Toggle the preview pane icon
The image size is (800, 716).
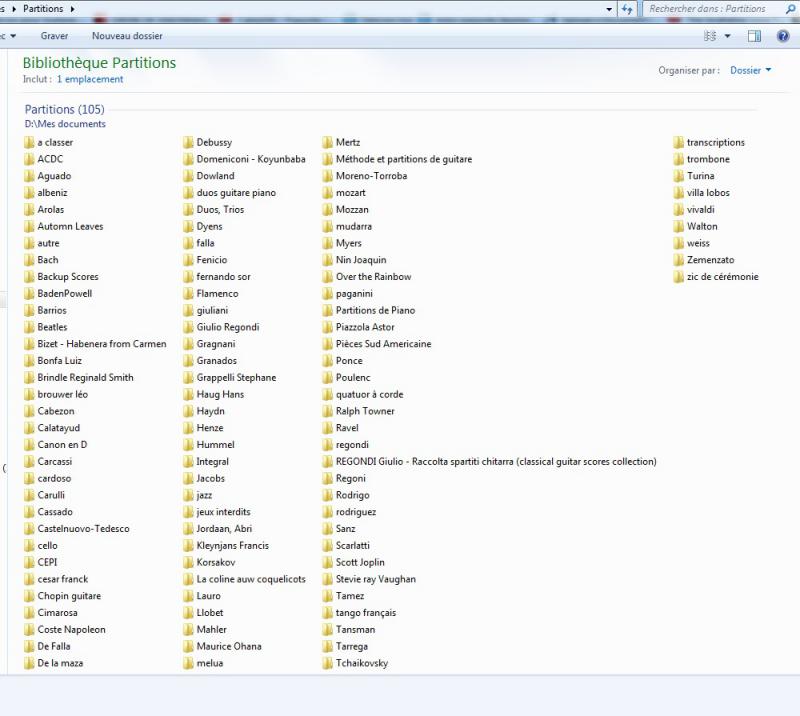tap(755, 36)
